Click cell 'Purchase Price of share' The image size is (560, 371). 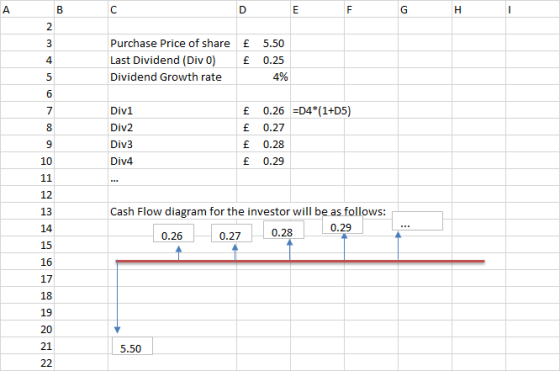172,43
